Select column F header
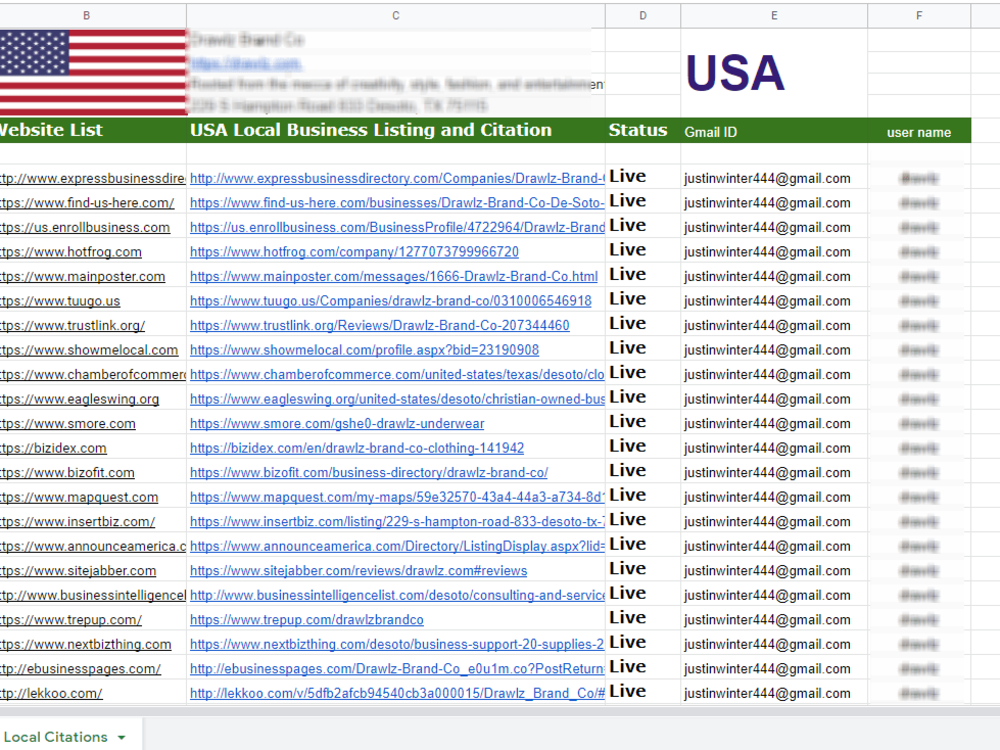 click(x=919, y=15)
